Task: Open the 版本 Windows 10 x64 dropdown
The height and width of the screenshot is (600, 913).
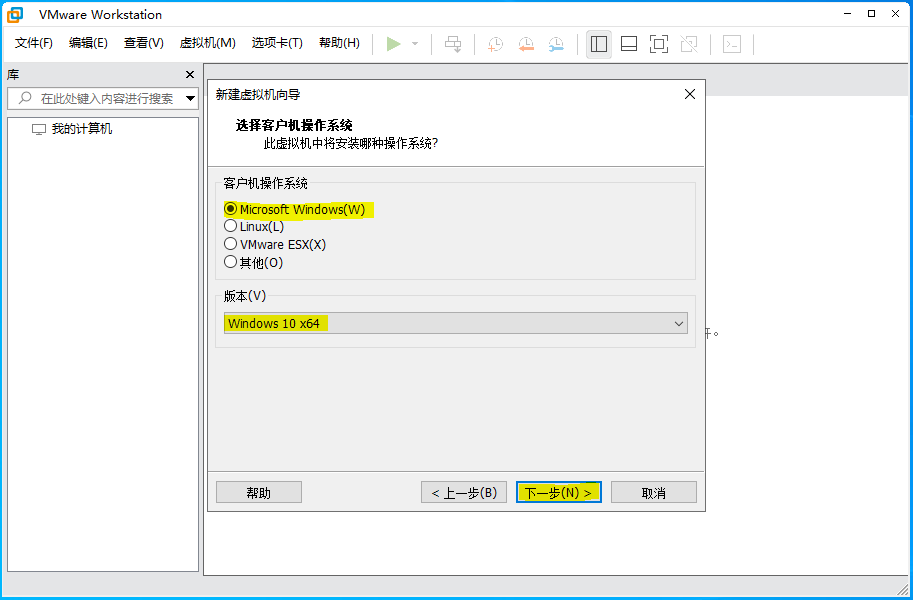Action: 456,323
